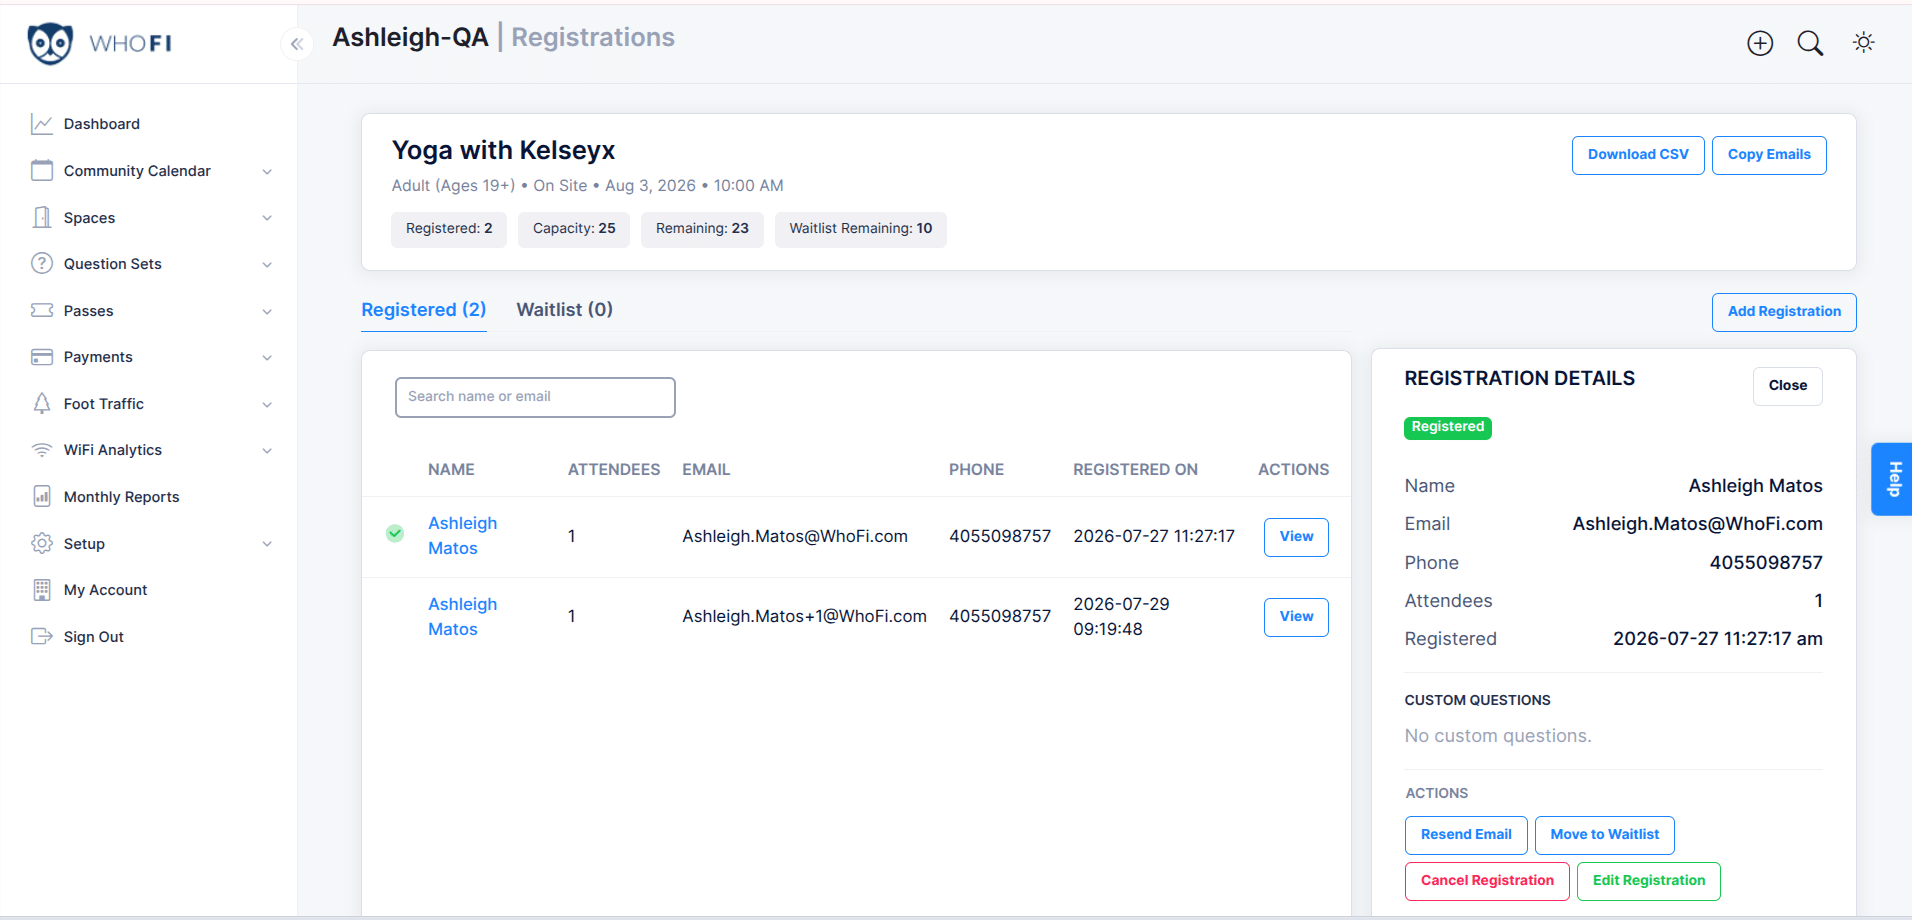The width and height of the screenshot is (1912, 920).
Task: Click the green Edit Registration button
Action: pyautogui.click(x=1648, y=881)
